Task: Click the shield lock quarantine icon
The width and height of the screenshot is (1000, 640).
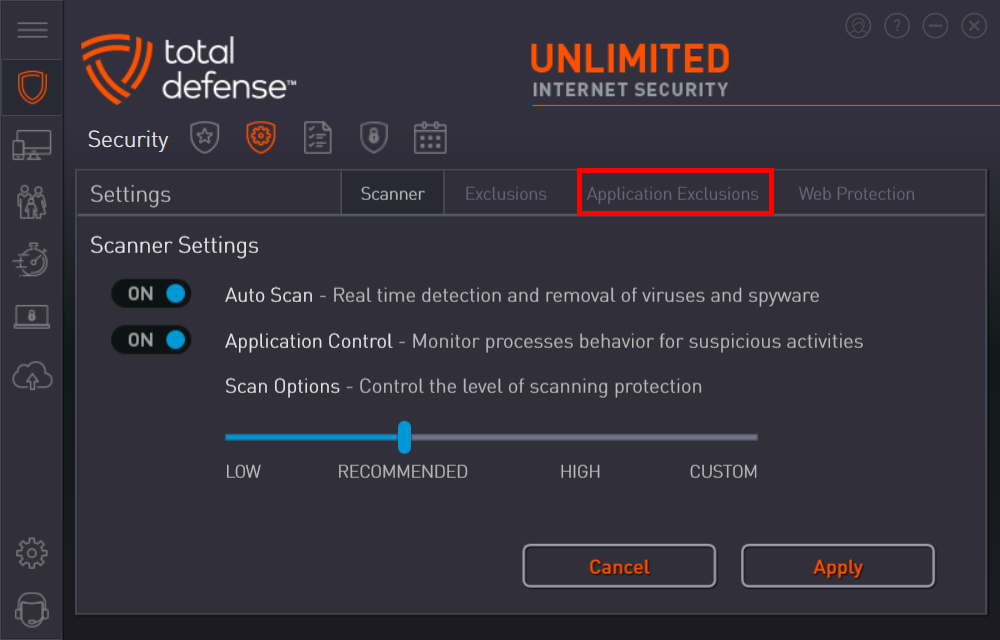Action: pos(374,138)
